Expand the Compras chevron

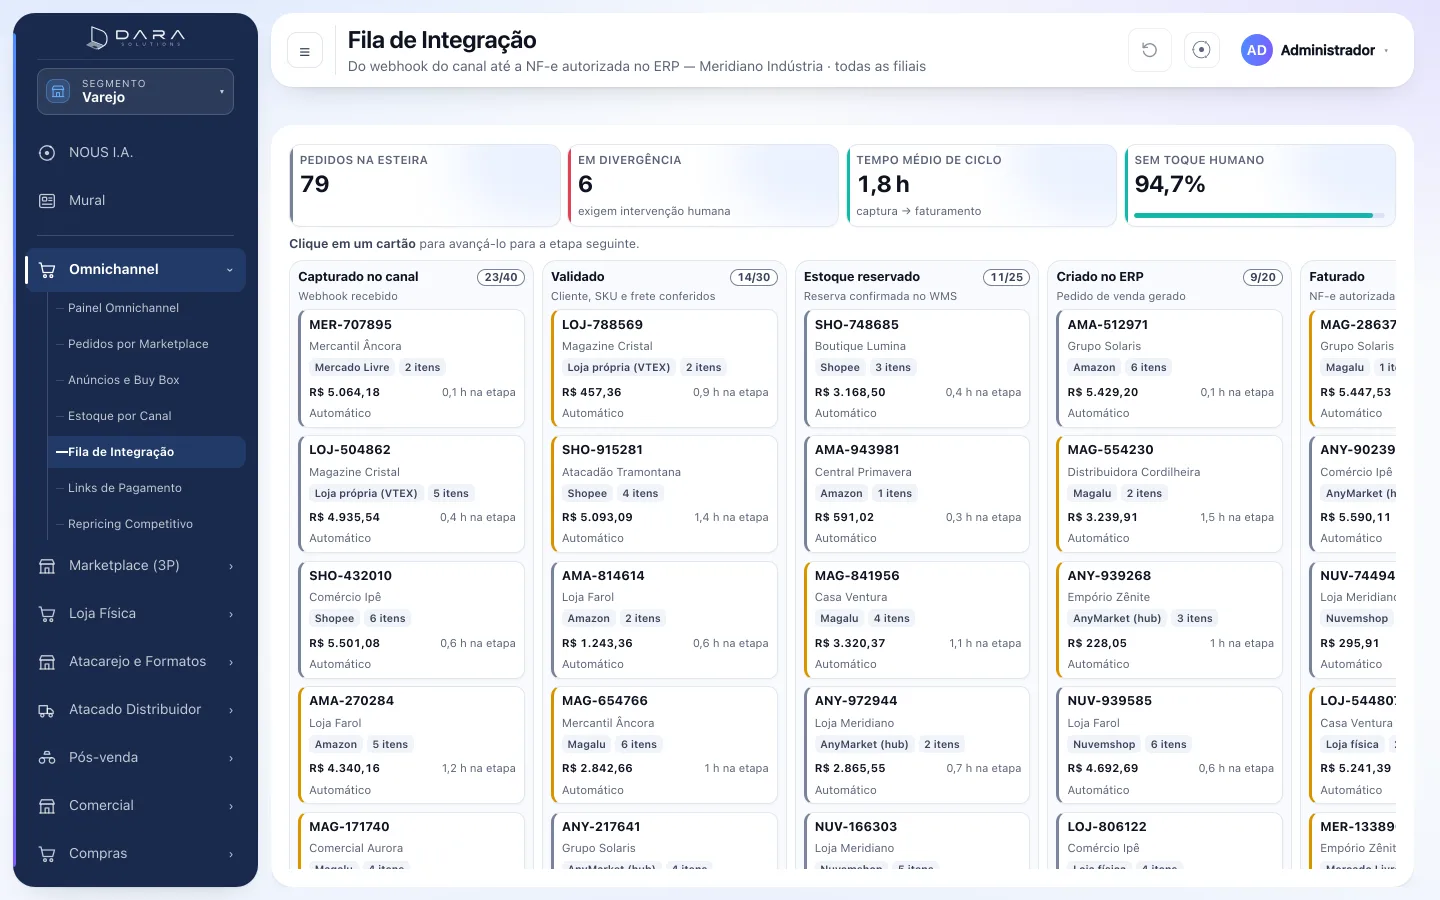coord(231,854)
